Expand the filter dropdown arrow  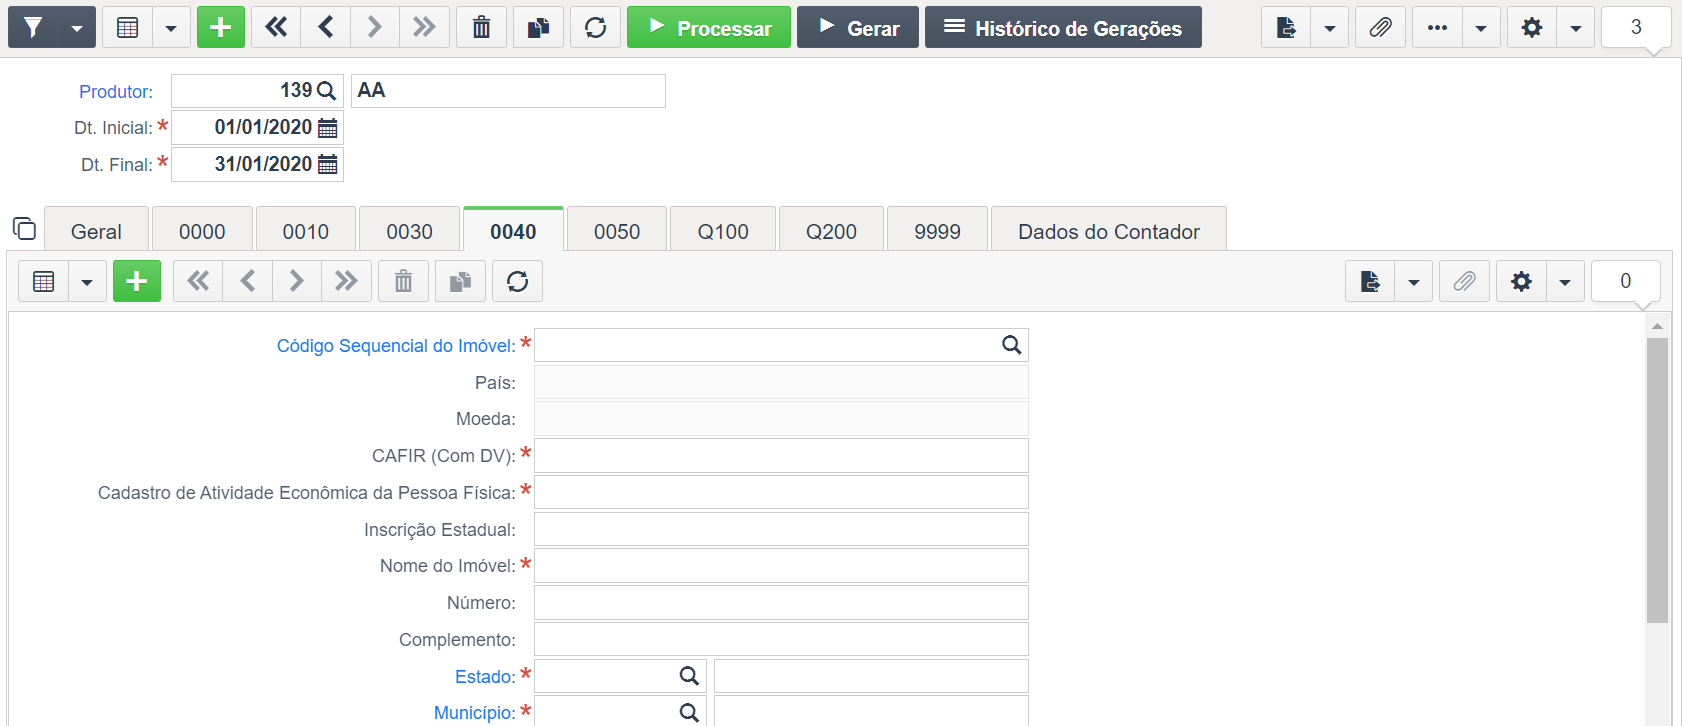point(77,28)
